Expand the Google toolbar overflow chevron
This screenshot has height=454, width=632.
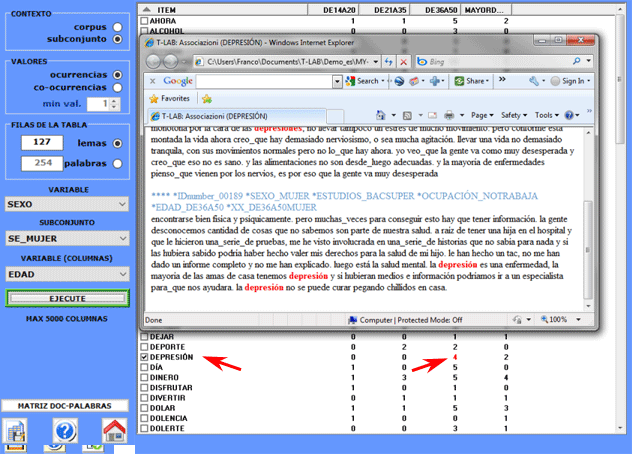click(502, 79)
